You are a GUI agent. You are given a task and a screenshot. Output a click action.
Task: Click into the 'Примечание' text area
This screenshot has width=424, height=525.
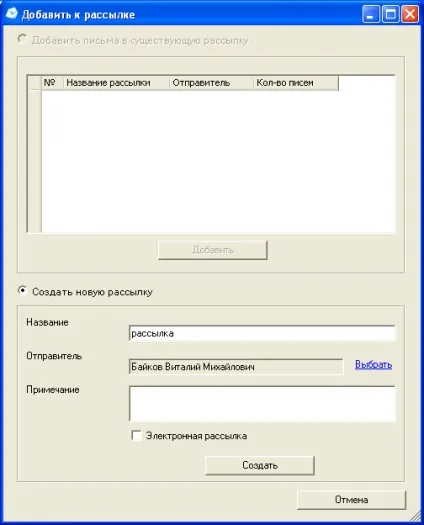click(262, 403)
